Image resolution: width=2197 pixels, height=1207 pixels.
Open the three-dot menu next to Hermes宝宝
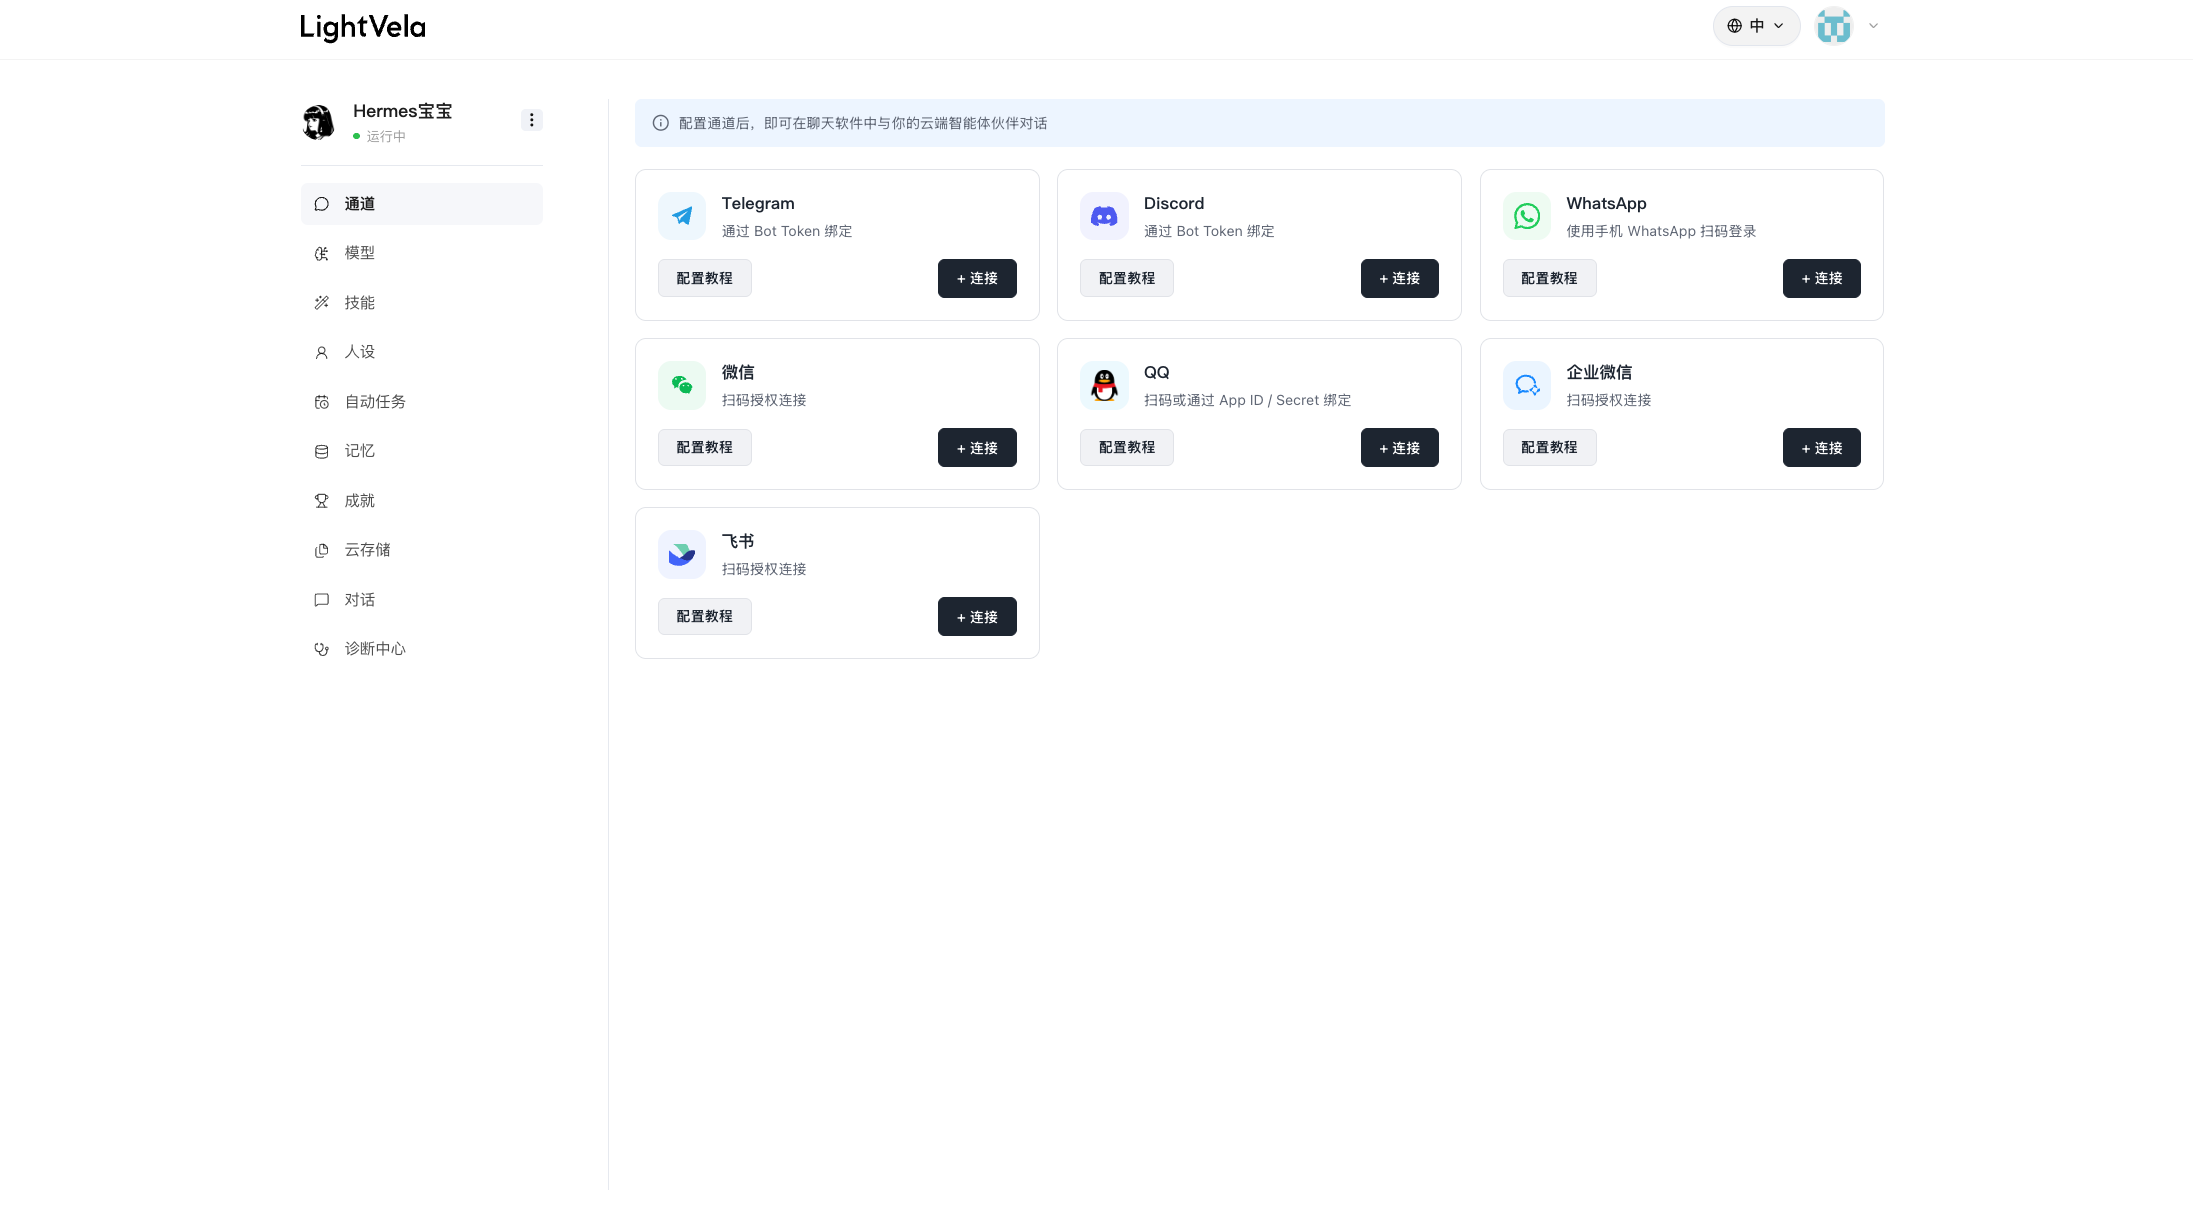[532, 120]
